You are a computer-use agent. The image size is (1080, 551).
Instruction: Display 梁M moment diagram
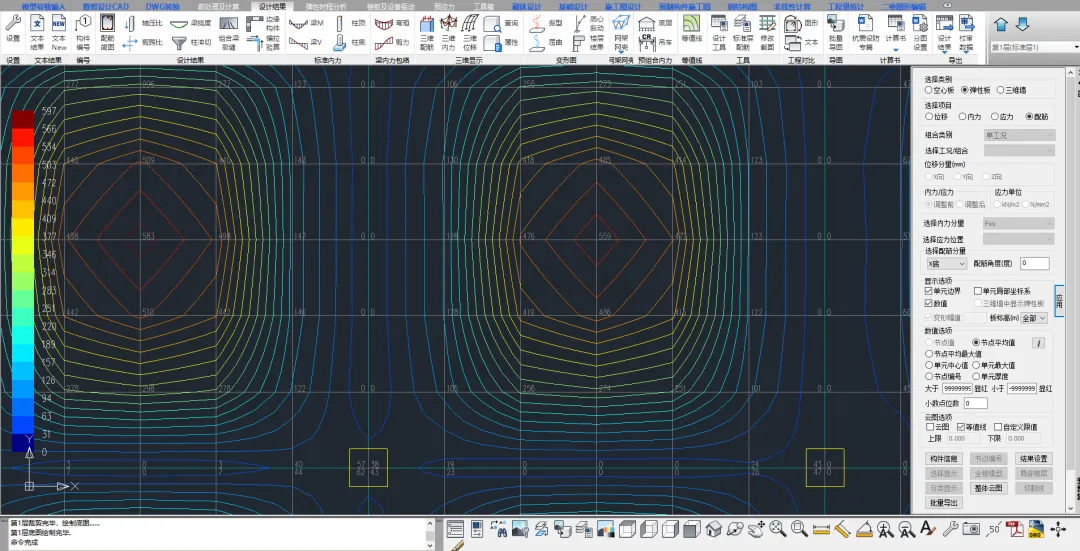click(306, 23)
